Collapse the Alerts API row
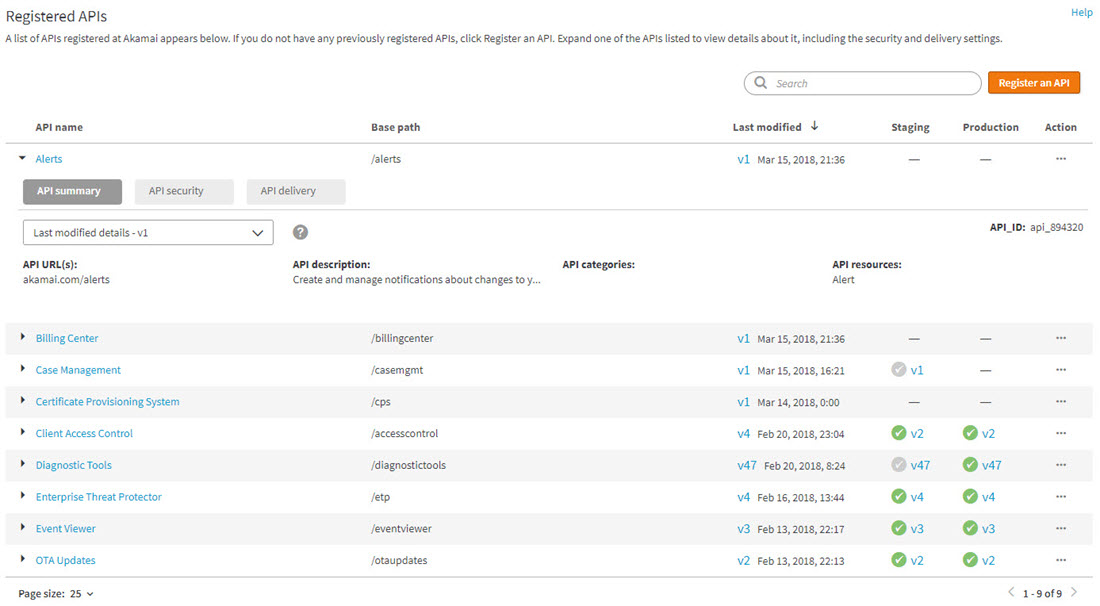The height and width of the screenshot is (606, 1100). click(23, 159)
